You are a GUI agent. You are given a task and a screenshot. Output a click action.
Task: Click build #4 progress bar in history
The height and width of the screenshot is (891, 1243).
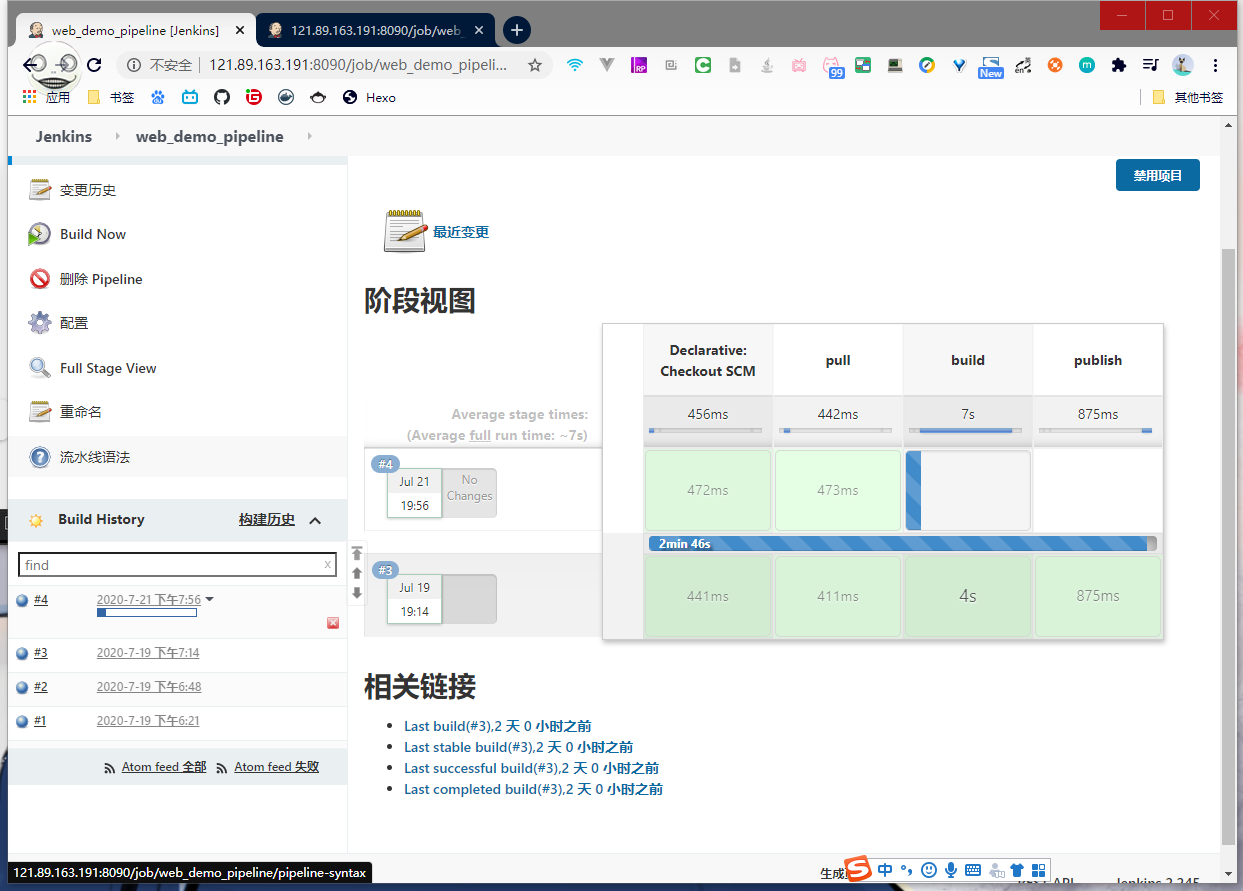[146, 613]
